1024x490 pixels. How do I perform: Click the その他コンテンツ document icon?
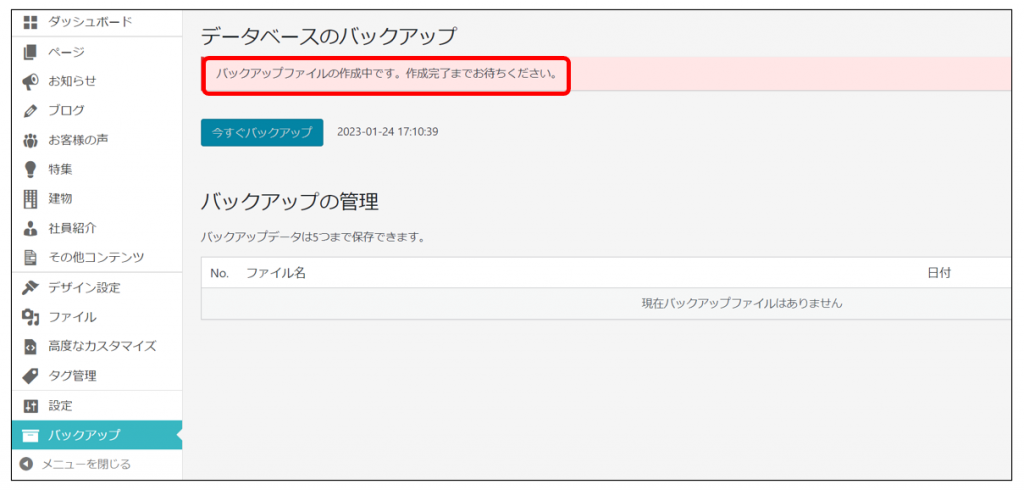(30, 257)
